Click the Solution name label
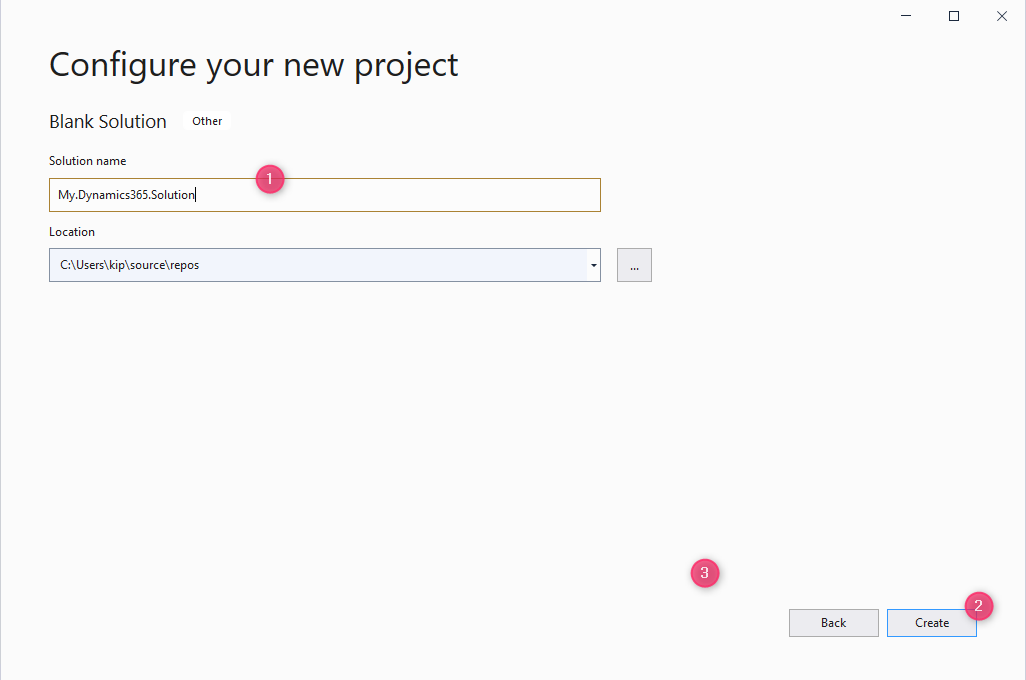1026x680 pixels. coord(88,161)
